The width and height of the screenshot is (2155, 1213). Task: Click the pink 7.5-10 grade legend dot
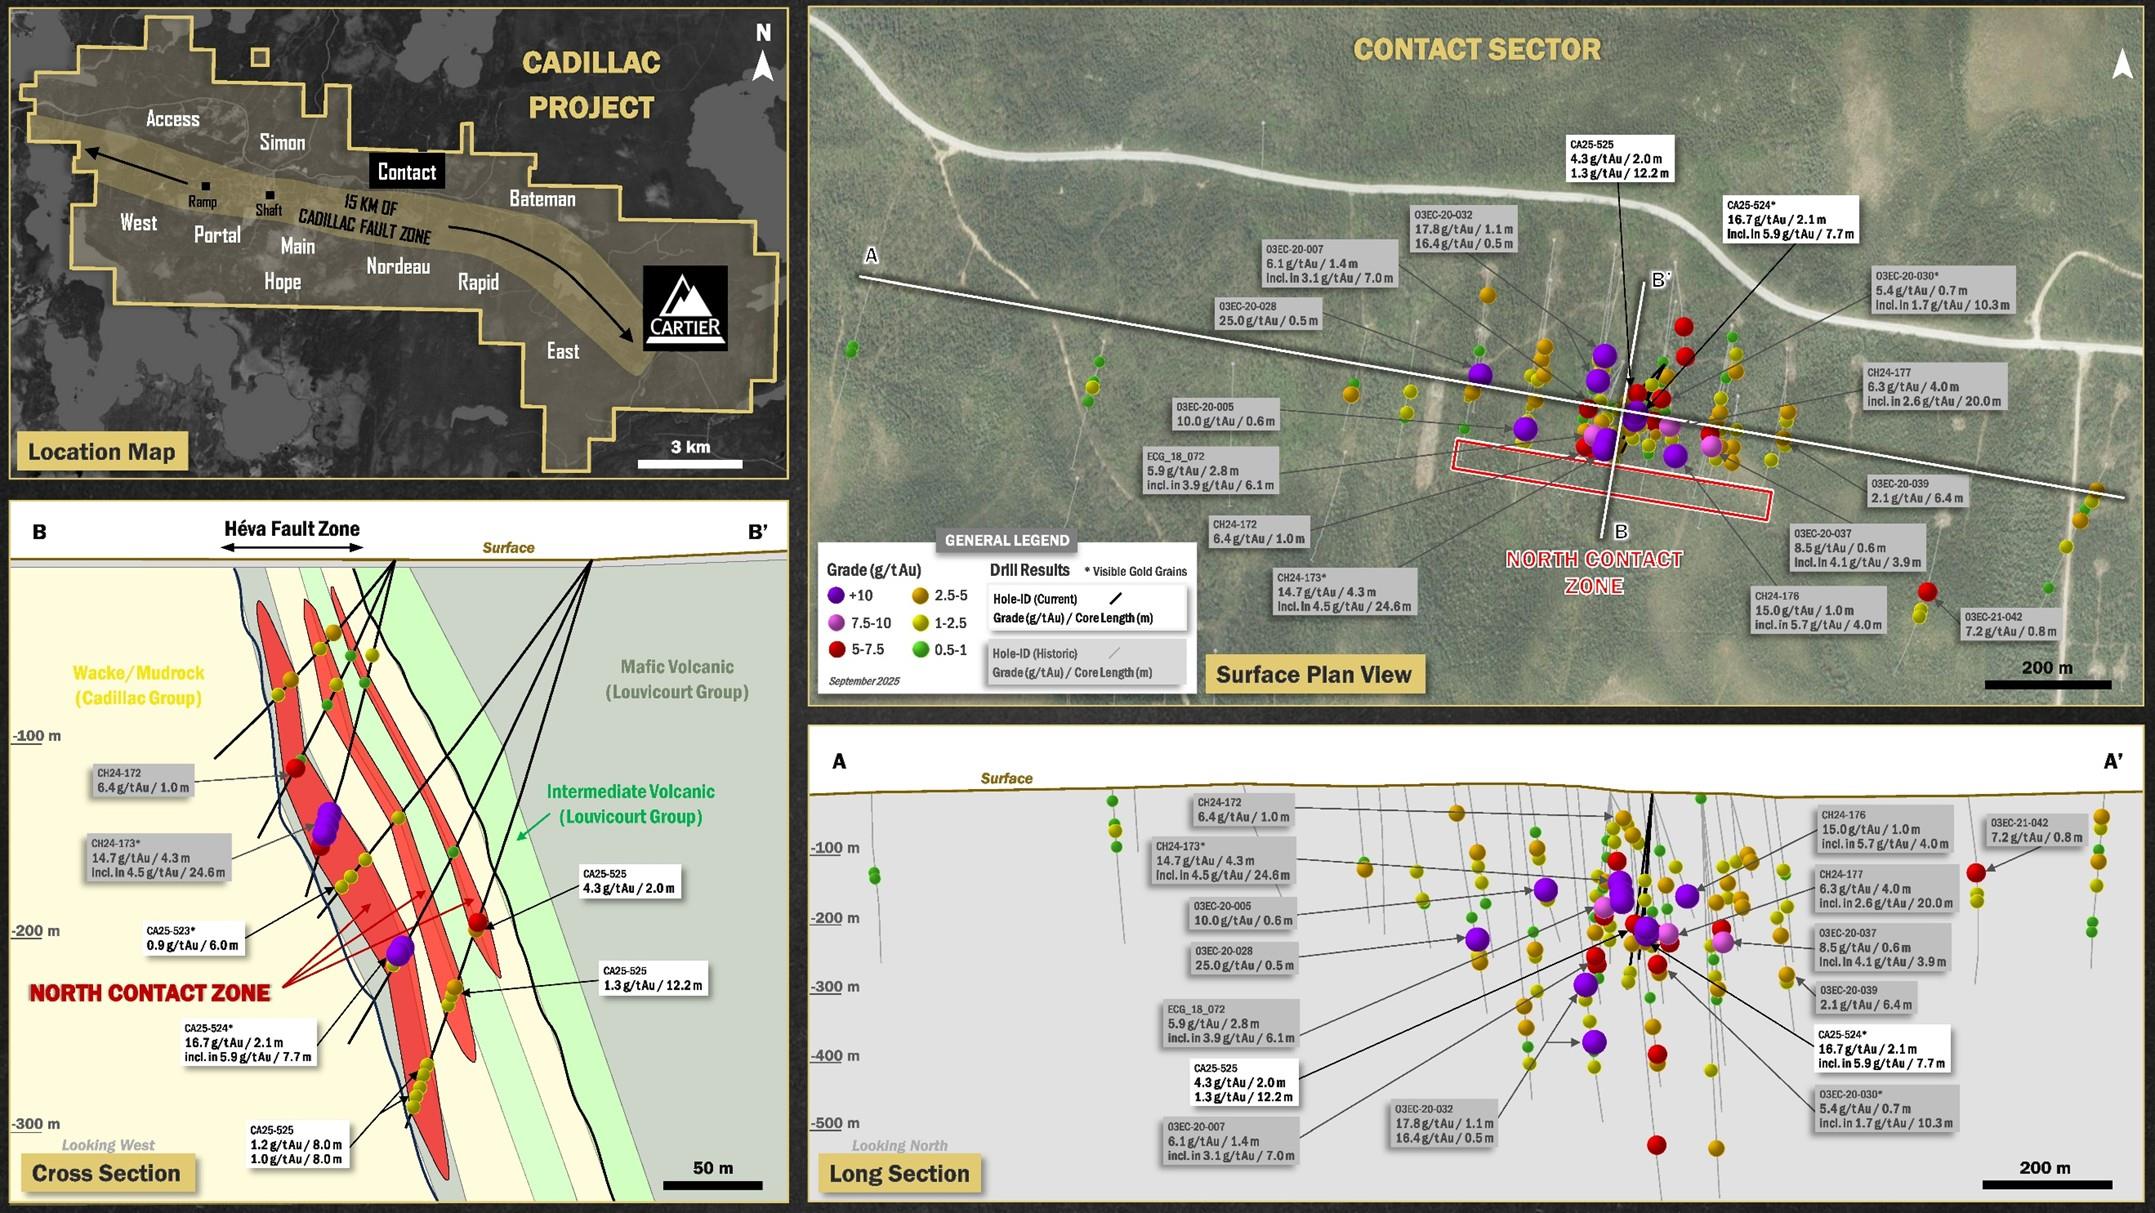click(x=836, y=623)
